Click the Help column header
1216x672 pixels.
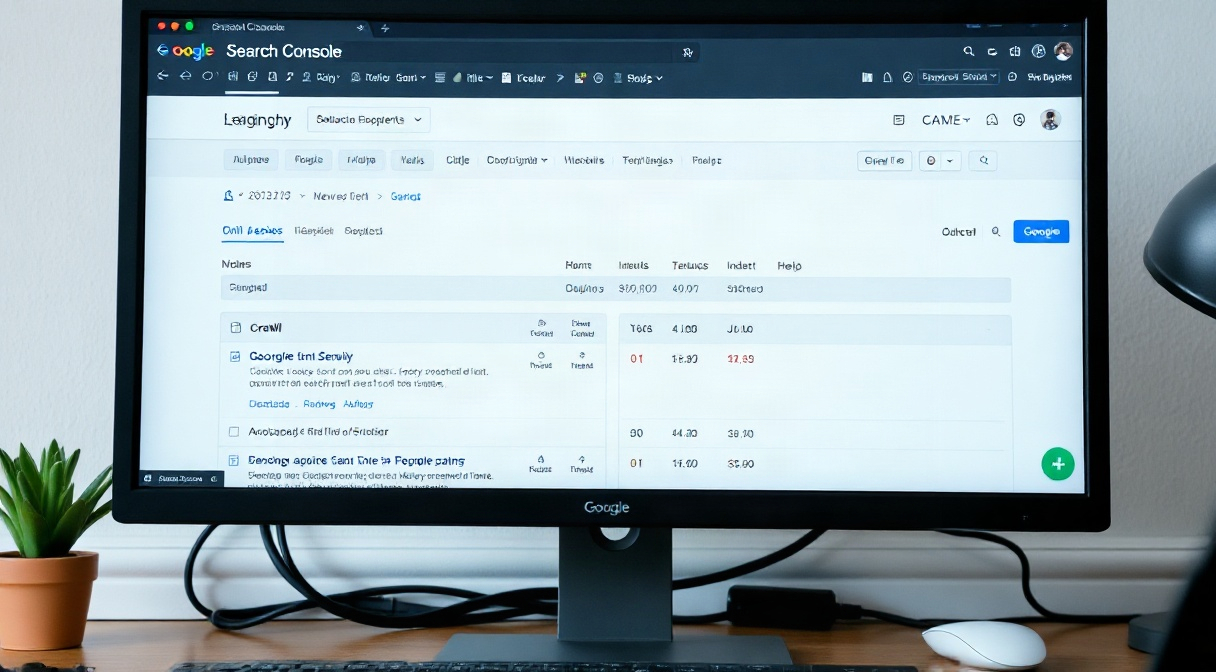[789, 266]
